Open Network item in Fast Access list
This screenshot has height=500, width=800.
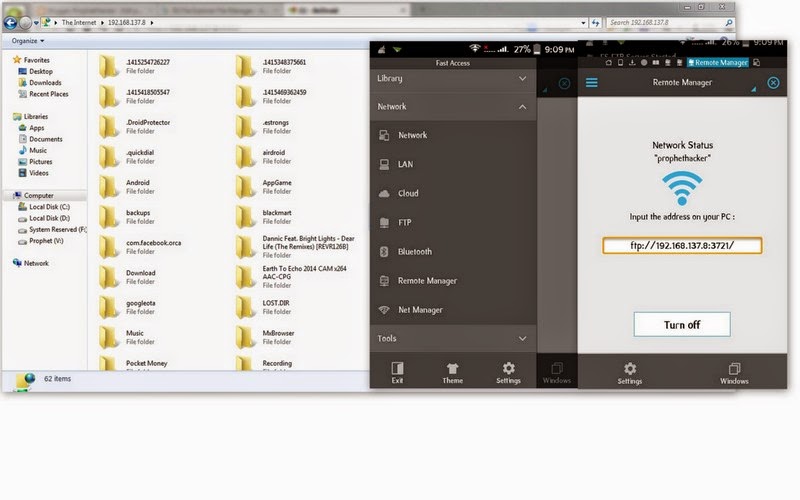tap(453, 135)
